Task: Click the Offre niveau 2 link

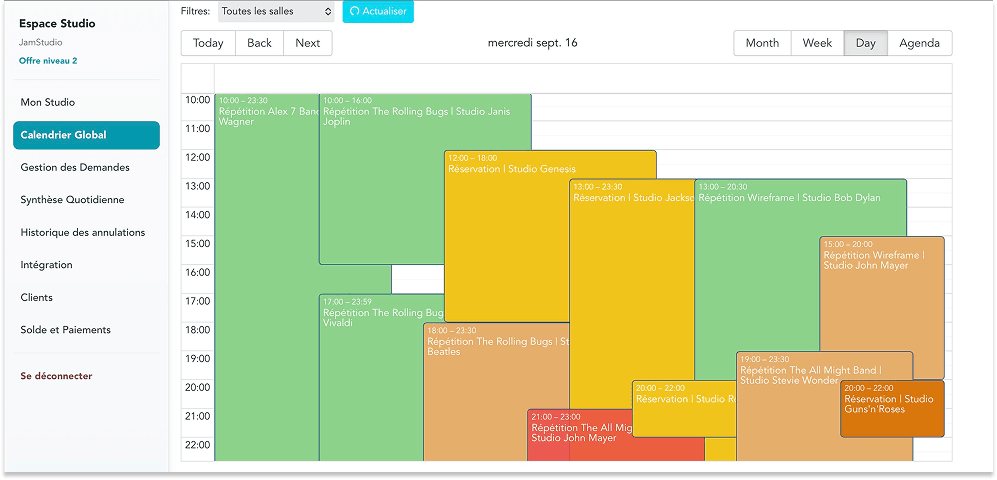Action: coord(48,62)
